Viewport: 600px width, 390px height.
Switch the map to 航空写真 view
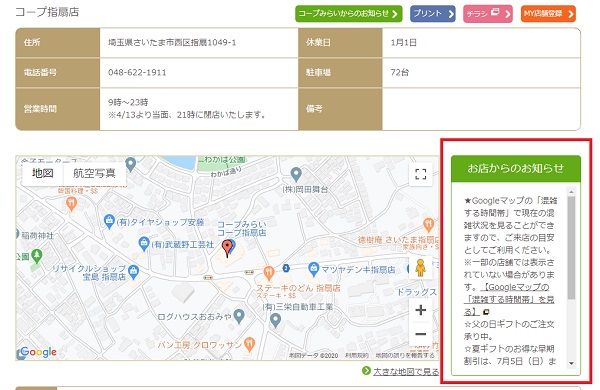pos(94,173)
